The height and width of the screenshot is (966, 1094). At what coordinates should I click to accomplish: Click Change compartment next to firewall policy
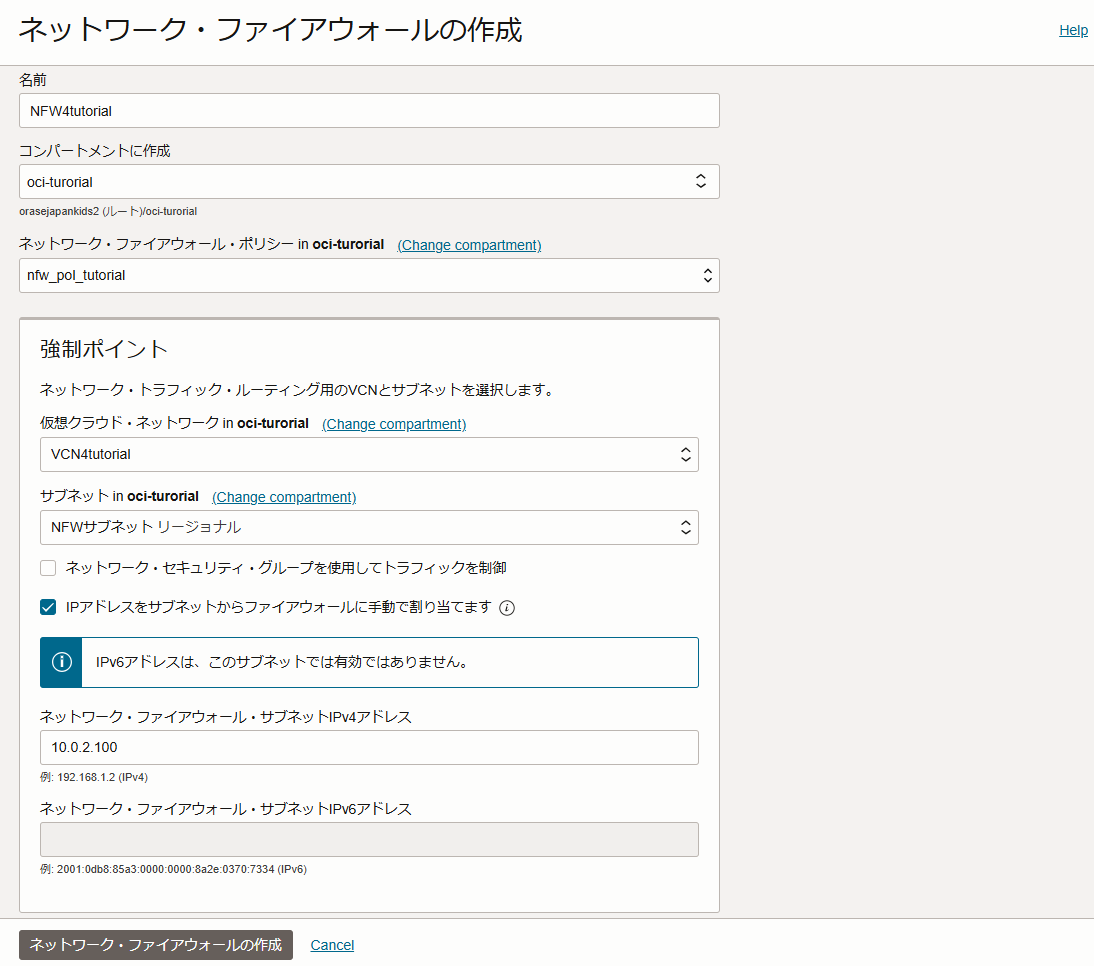click(x=469, y=244)
